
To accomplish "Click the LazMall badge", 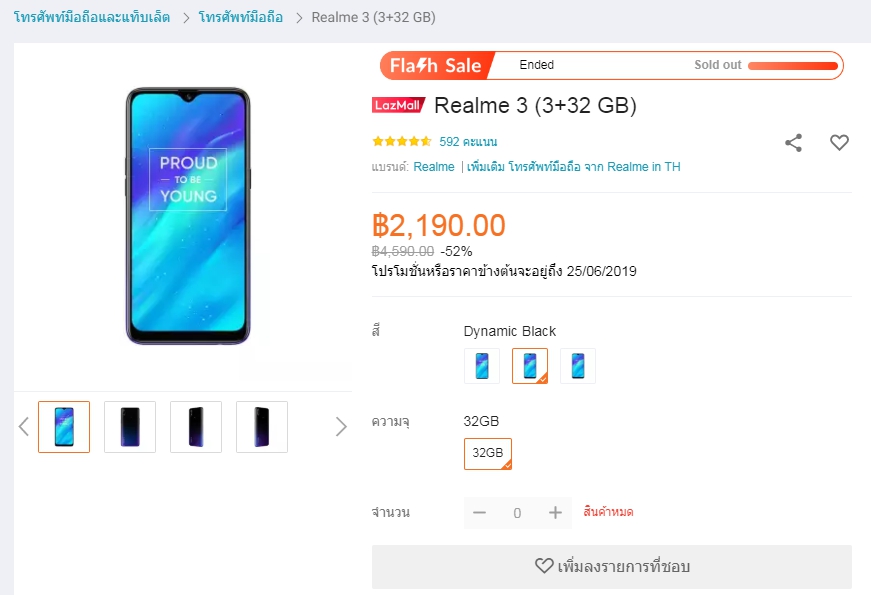I will 398,106.
